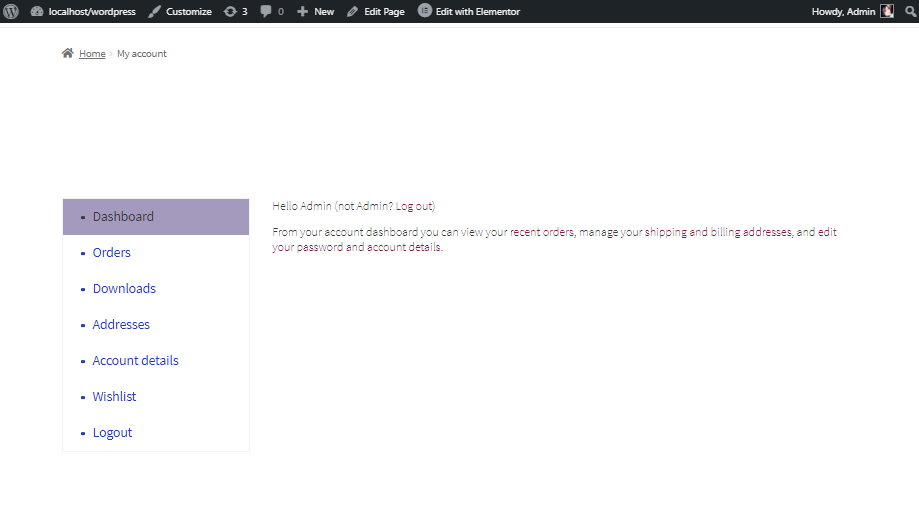Image resolution: width=919 pixels, height=508 pixels.
Task: Open the Wishlist section
Action: coord(114,397)
